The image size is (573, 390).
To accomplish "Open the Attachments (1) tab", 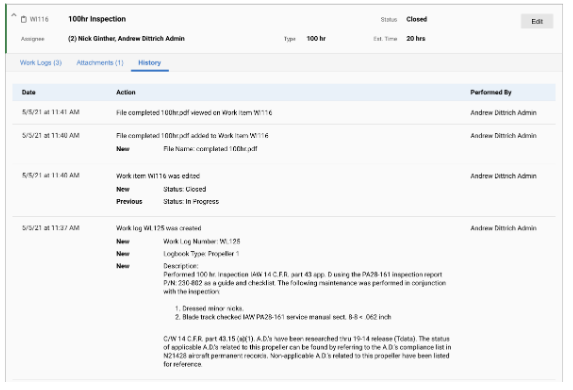I will tap(100, 63).
